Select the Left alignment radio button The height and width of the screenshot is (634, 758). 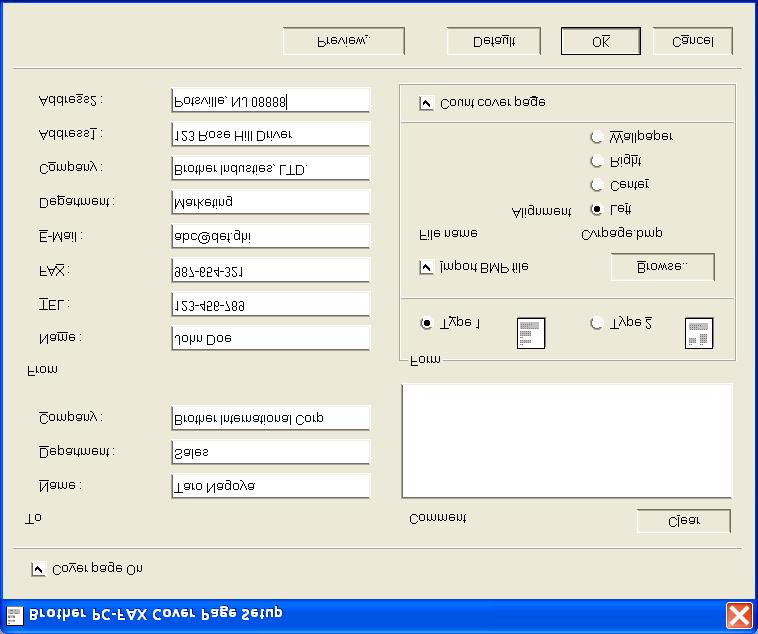pos(597,209)
